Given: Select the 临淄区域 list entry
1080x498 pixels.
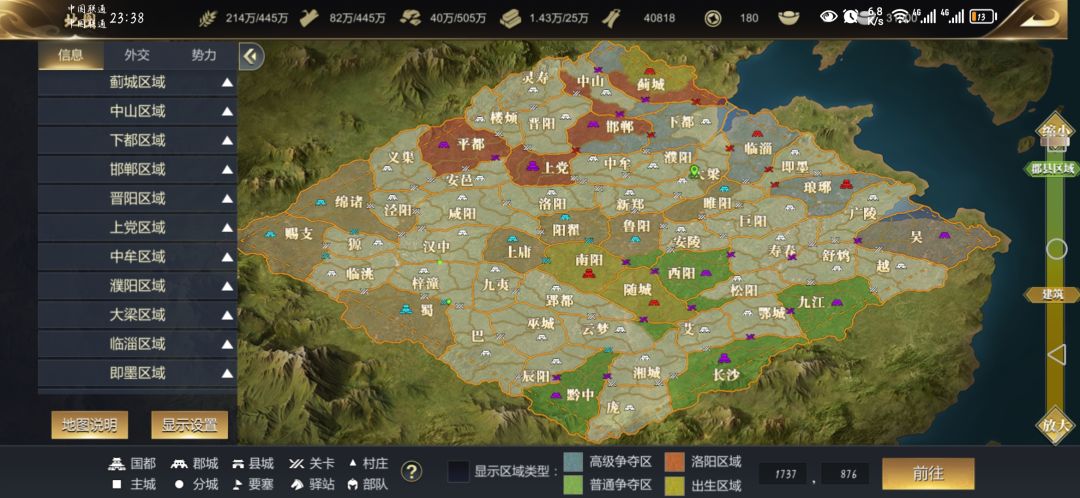Looking at the screenshot, I should coord(137,344).
